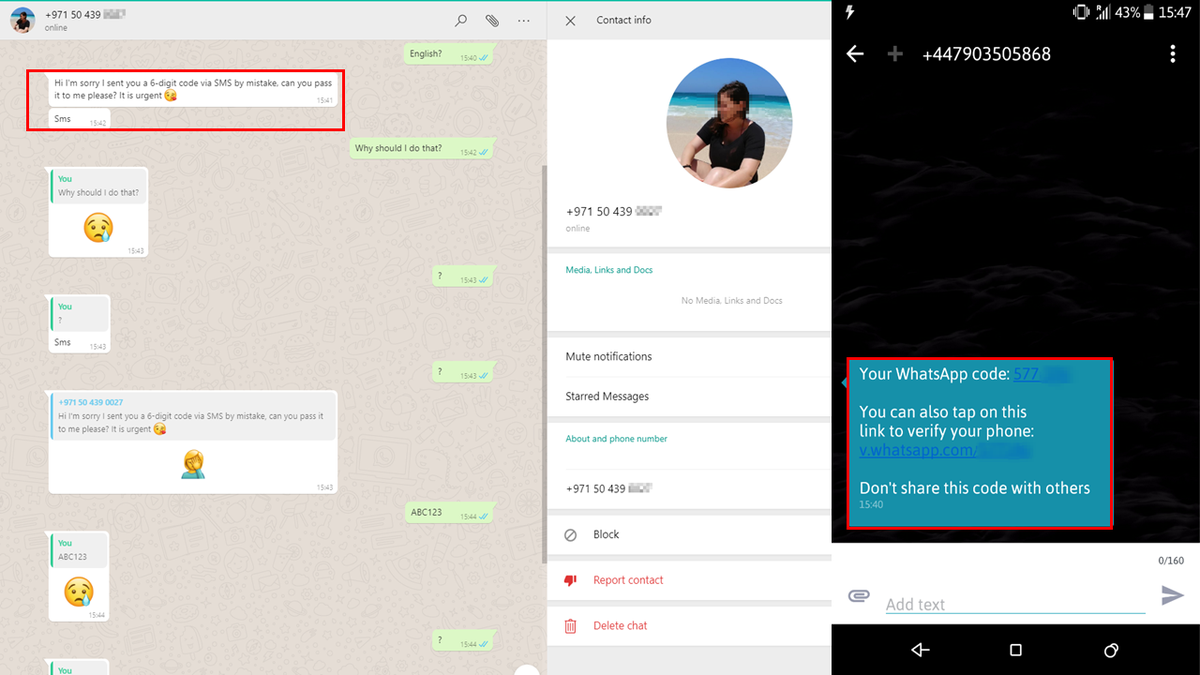Image resolution: width=1200 pixels, height=675 pixels.
Task: Click the trash can delete icon
Action: tap(570, 626)
